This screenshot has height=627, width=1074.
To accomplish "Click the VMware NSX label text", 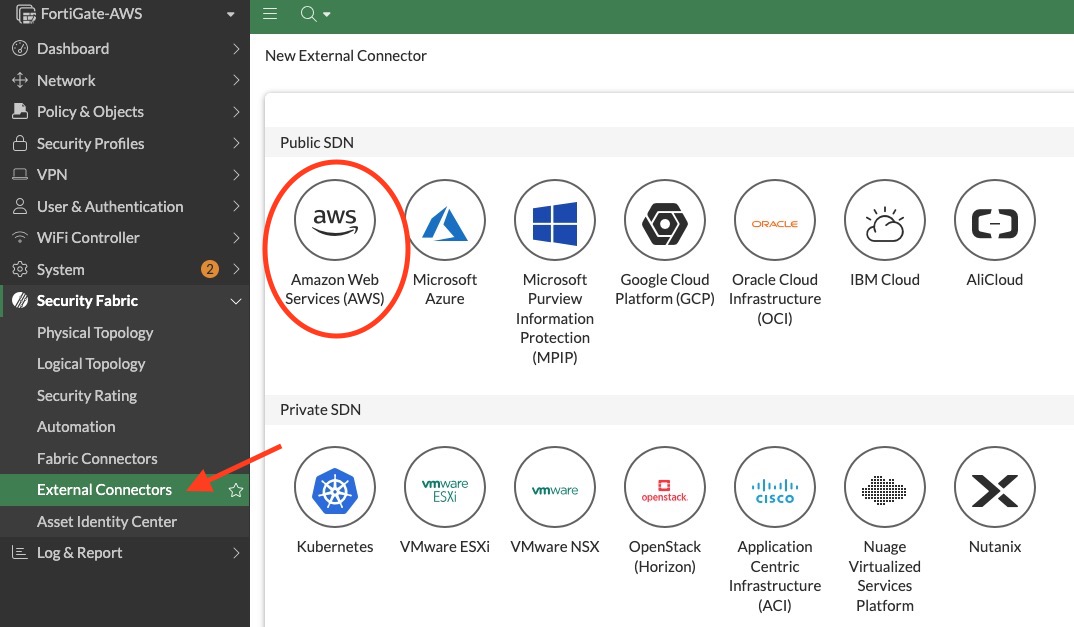I will [555, 547].
